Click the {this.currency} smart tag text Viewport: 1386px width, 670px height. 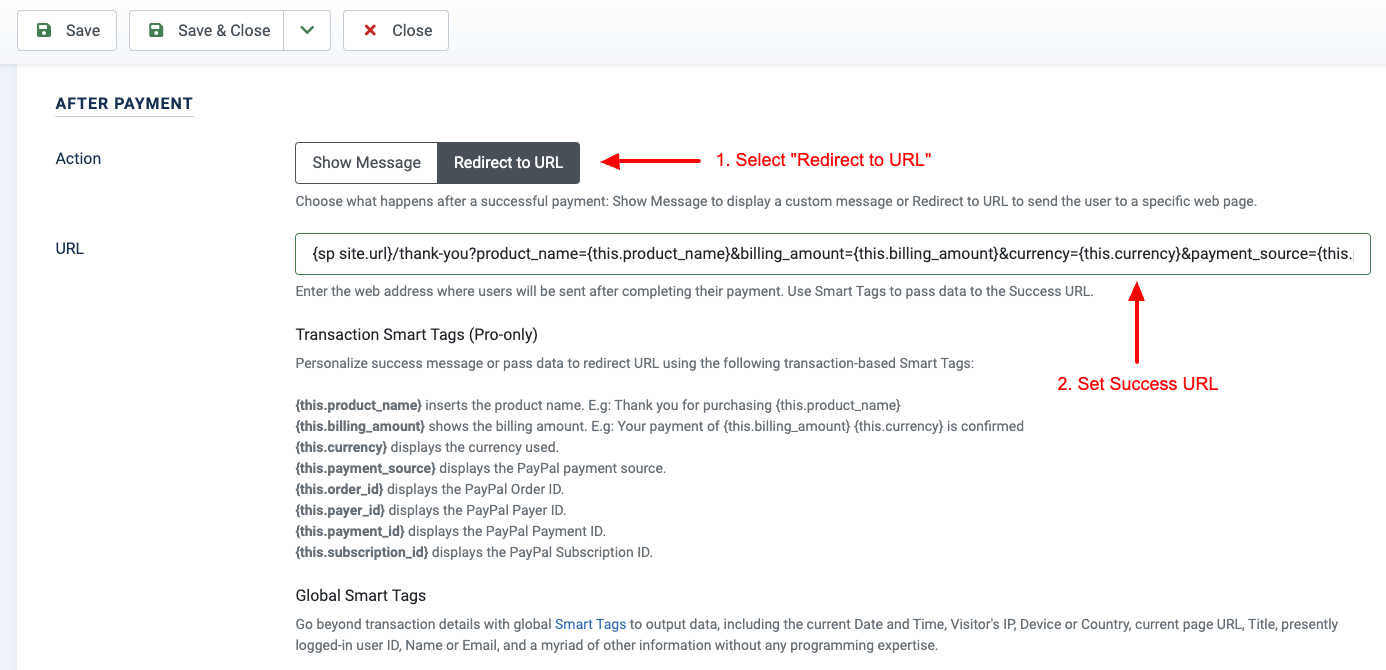click(x=341, y=447)
